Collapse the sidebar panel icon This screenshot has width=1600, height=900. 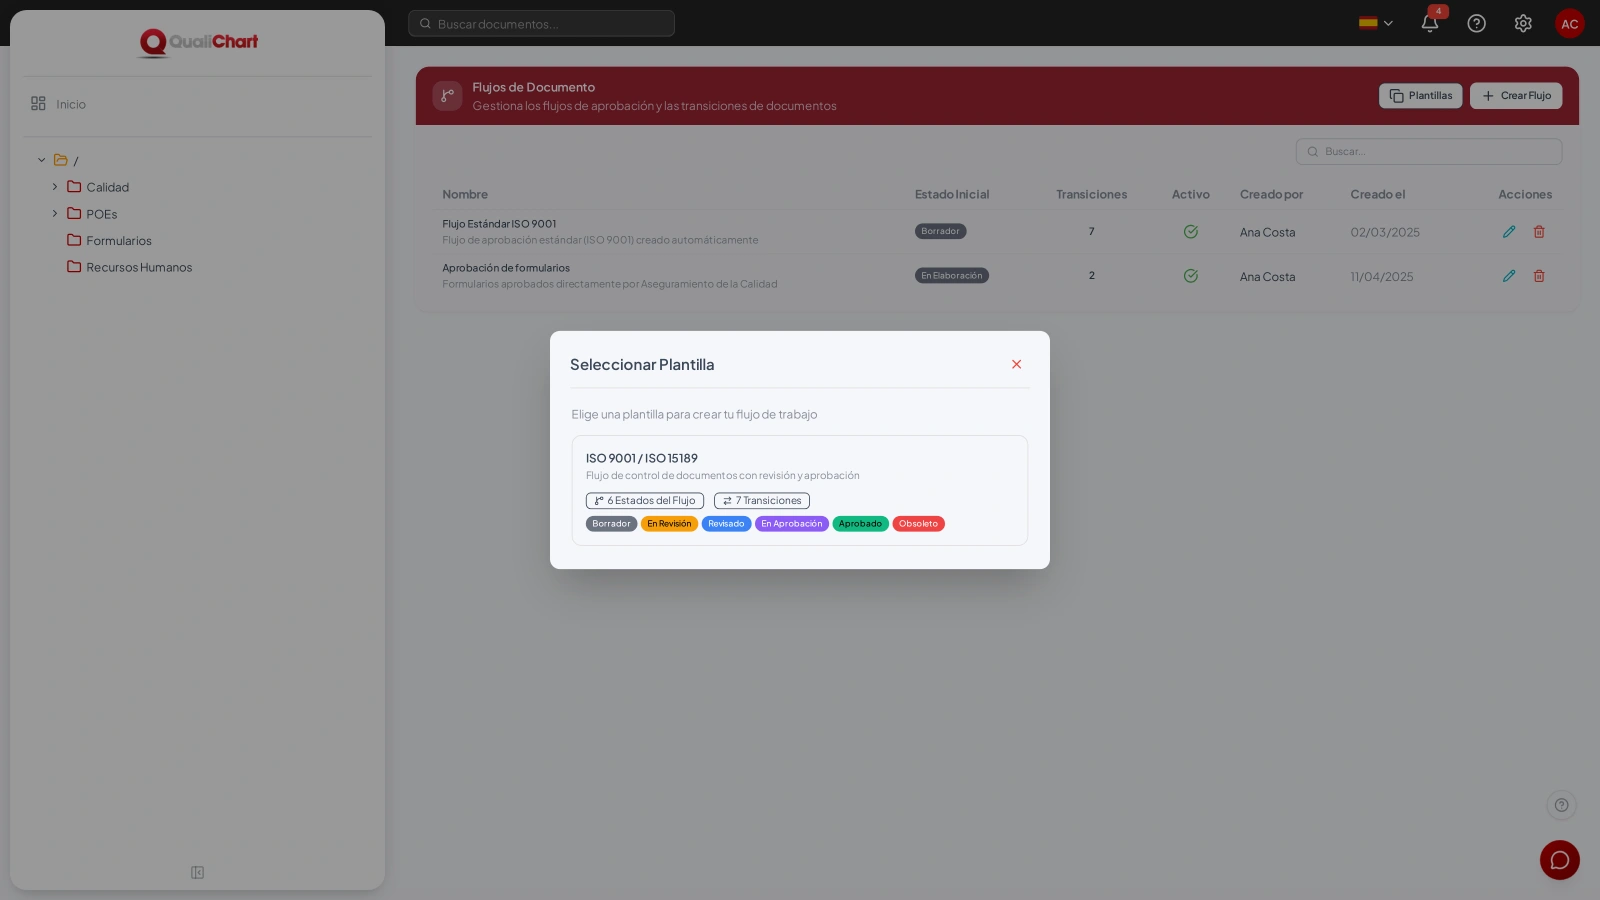coord(198,873)
